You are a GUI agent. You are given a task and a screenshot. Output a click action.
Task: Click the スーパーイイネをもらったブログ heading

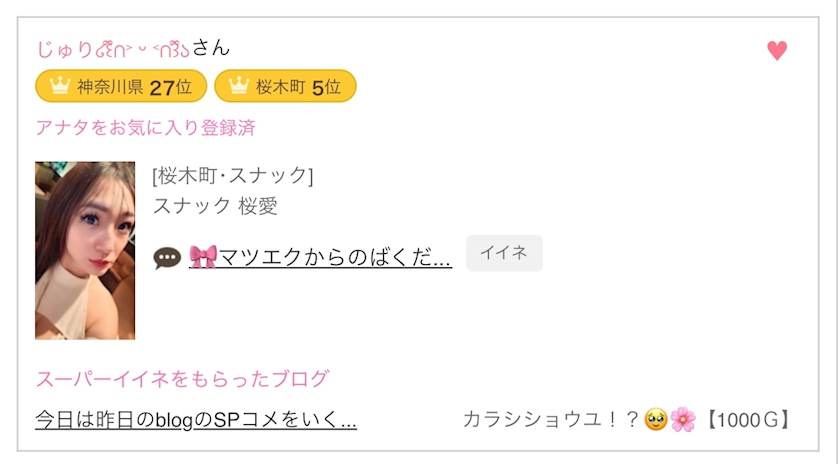pyautogui.click(x=182, y=379)
